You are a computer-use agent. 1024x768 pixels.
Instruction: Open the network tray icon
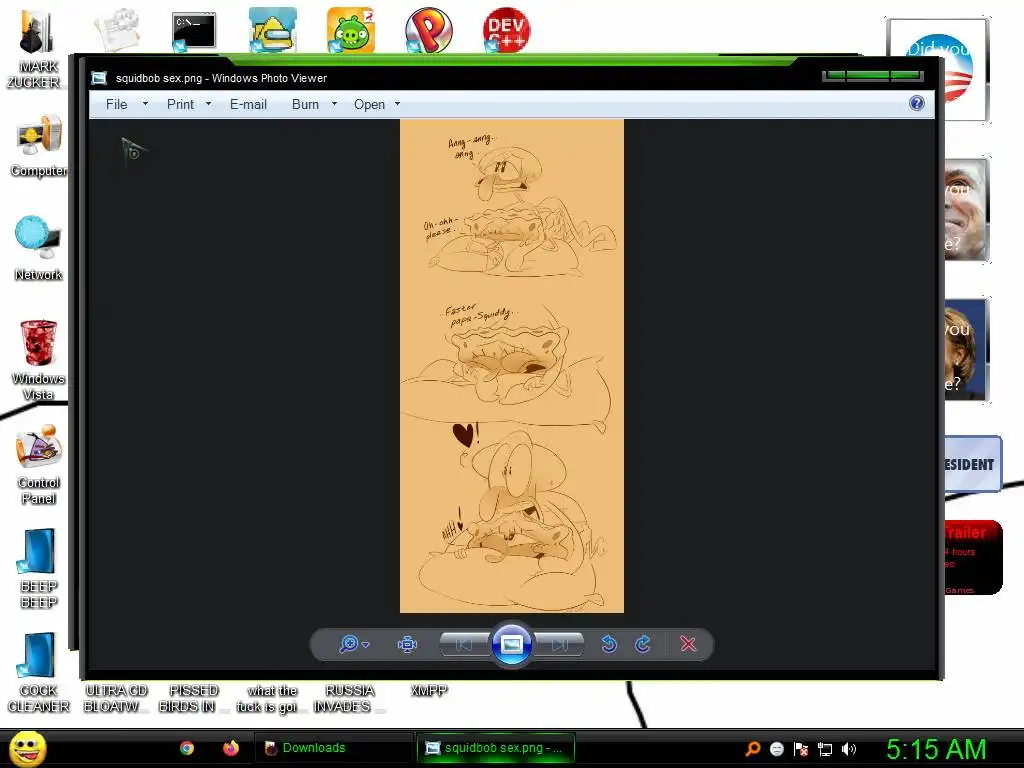pyautogui.click(x=825, y=749)
